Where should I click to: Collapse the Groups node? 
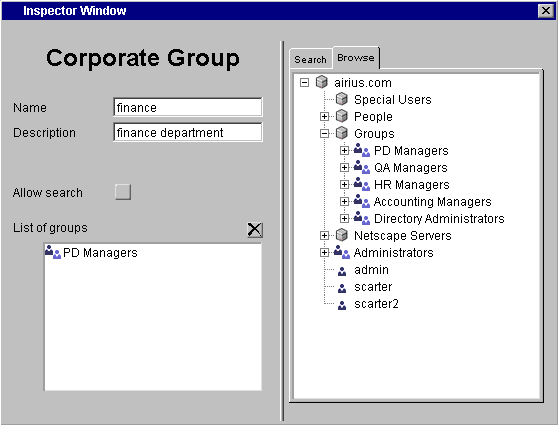click(324, 133)
